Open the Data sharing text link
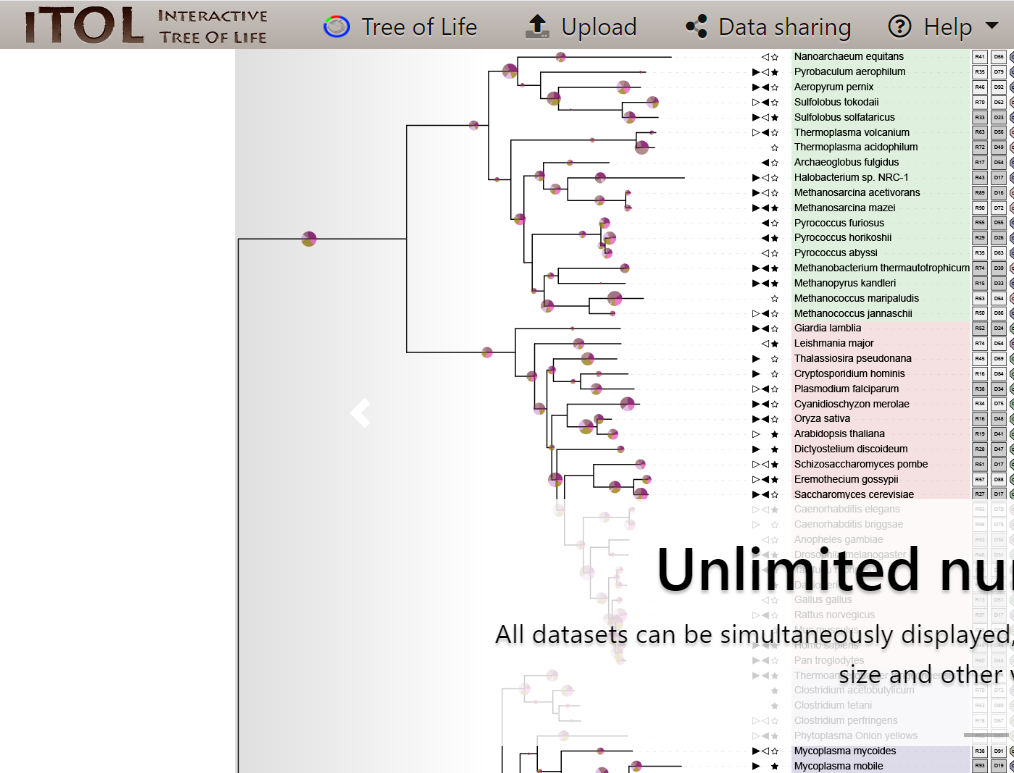Viewport: 1014px width, 773px height. coord(784,27)
